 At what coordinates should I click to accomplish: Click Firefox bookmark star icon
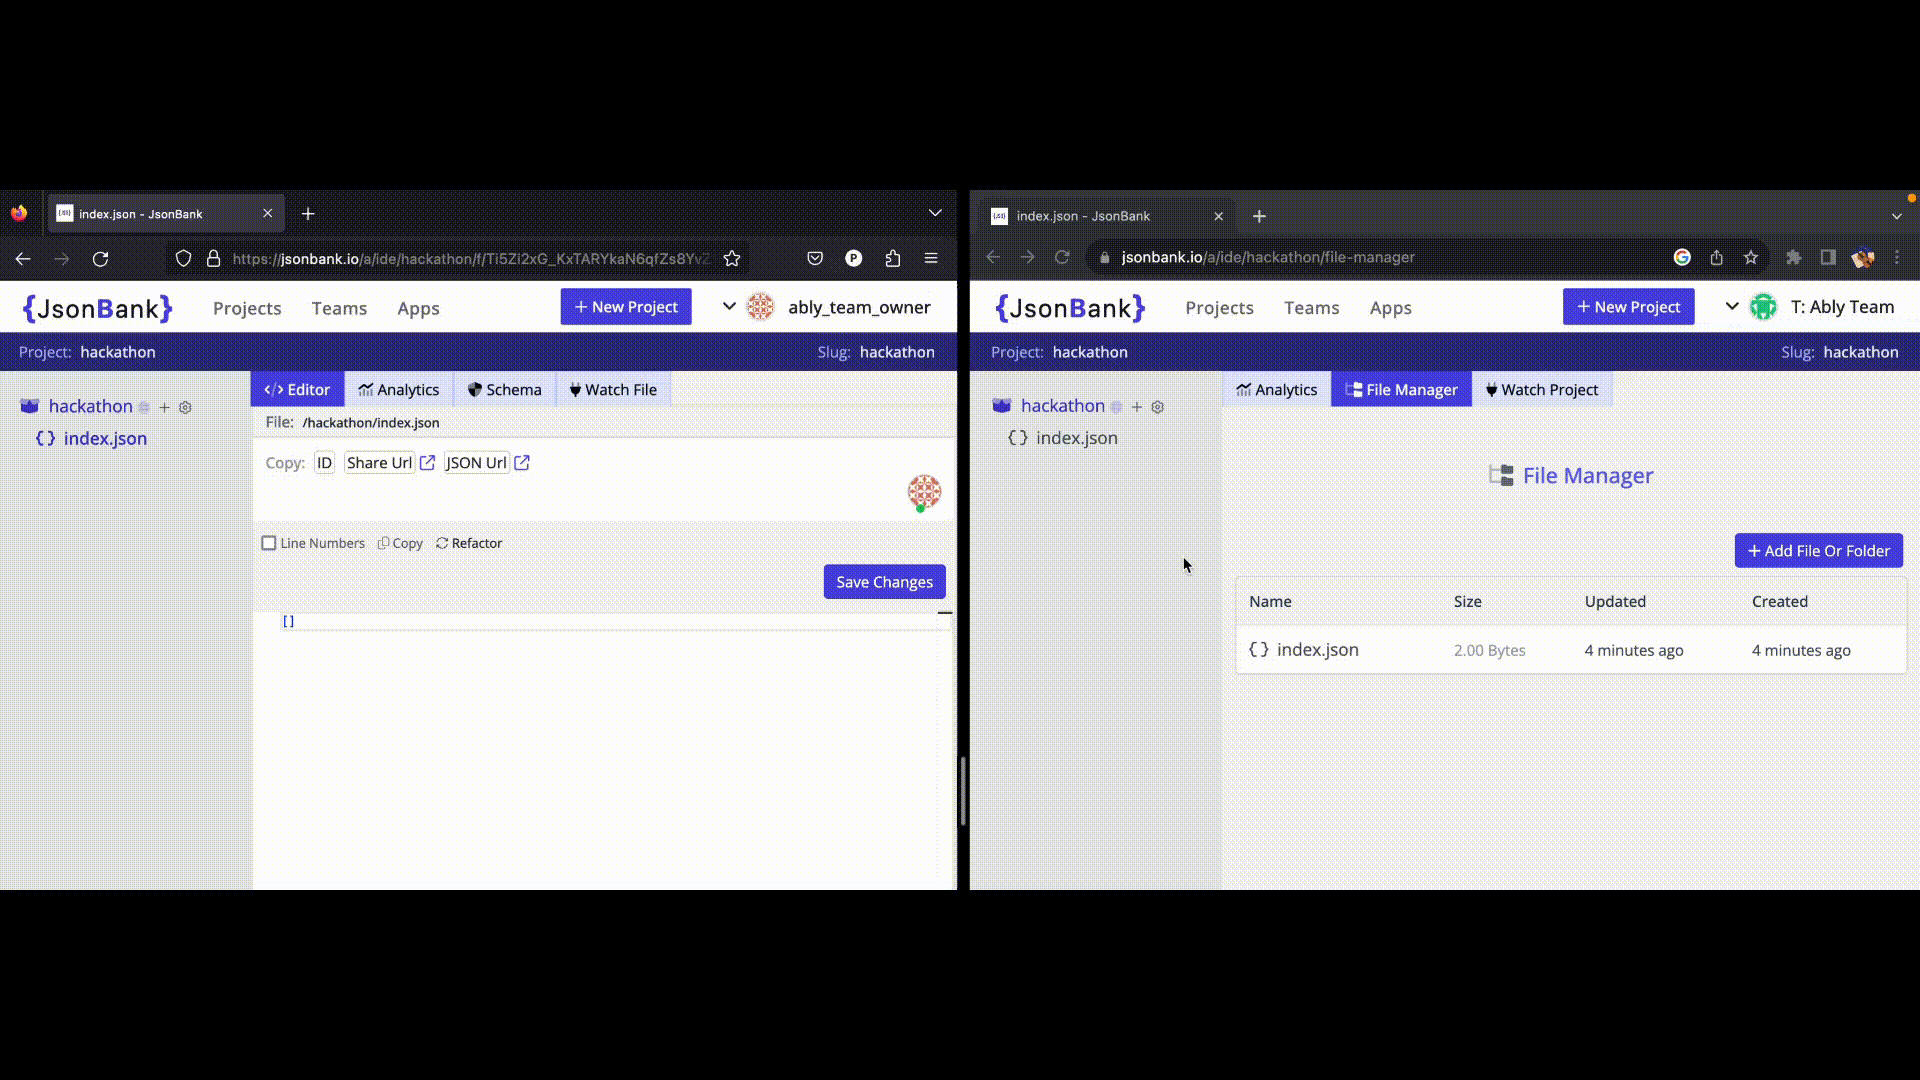[x=732, y=258]
